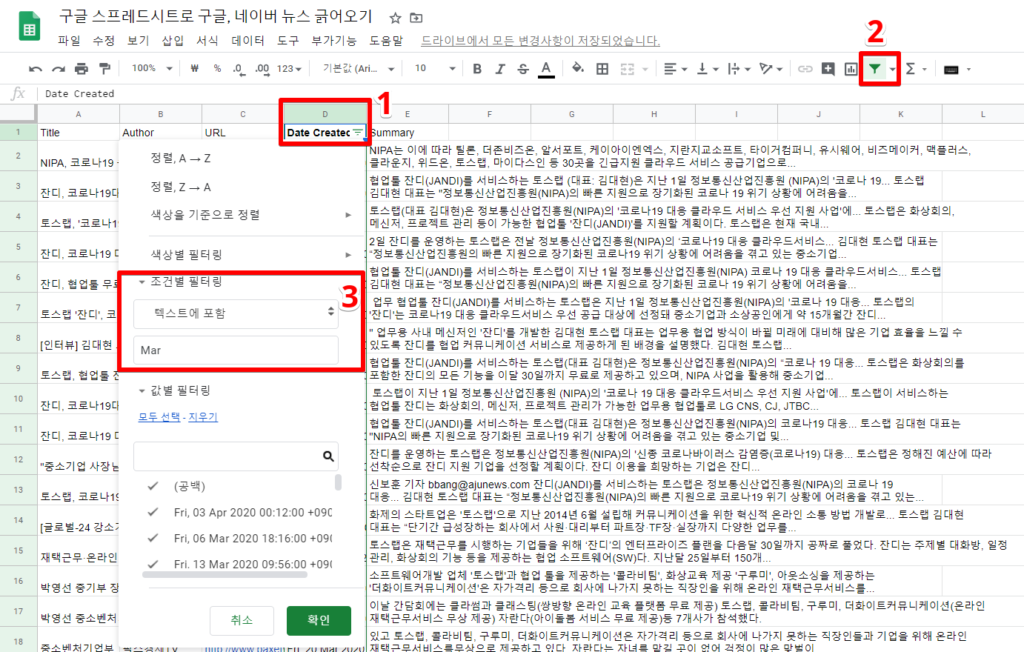
Task: Toggle the filter funnel button
Action: tap(874, 69)
